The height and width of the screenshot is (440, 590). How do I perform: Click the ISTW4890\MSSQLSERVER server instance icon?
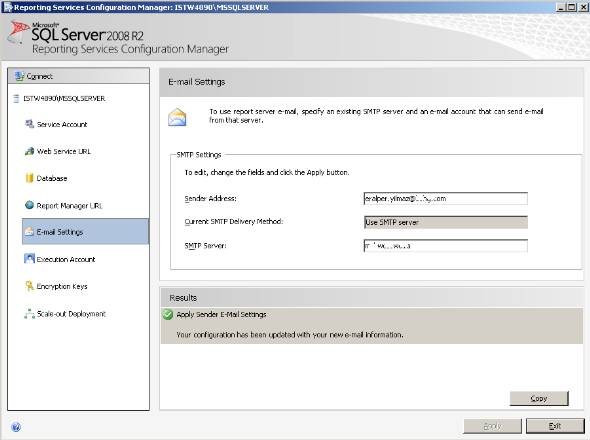point(16,99)
